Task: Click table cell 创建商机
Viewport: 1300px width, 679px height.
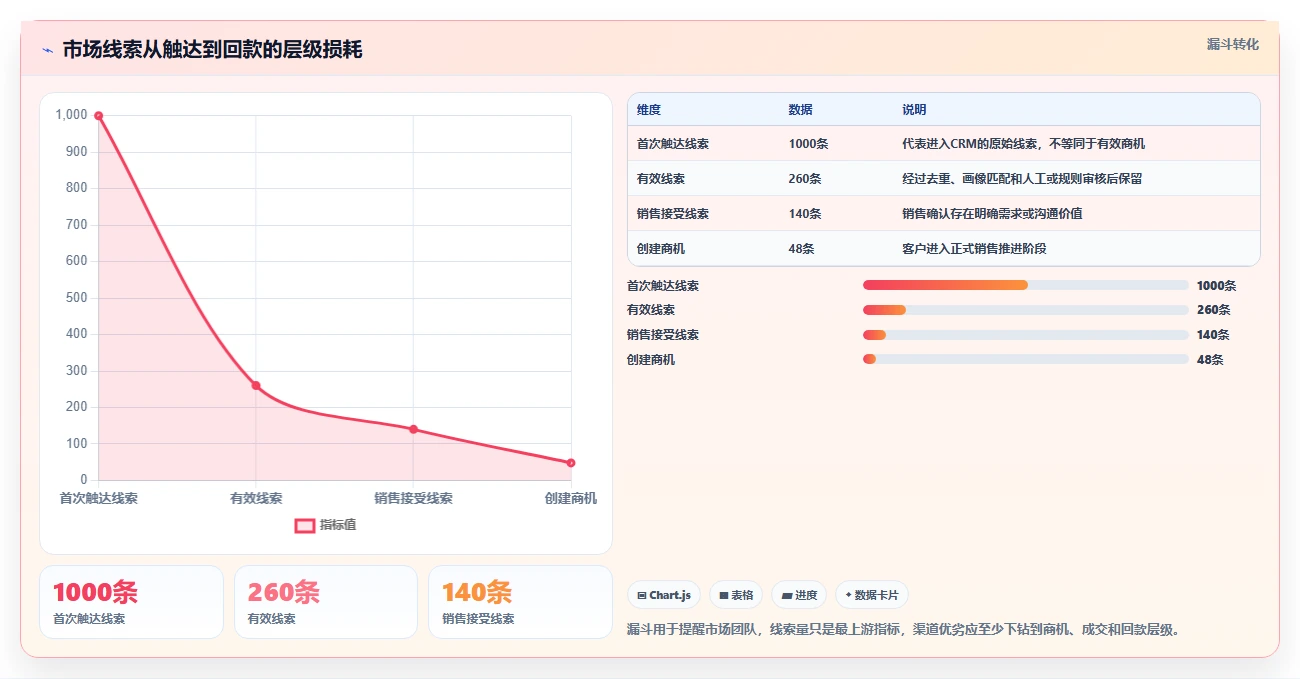Action: 661,249
